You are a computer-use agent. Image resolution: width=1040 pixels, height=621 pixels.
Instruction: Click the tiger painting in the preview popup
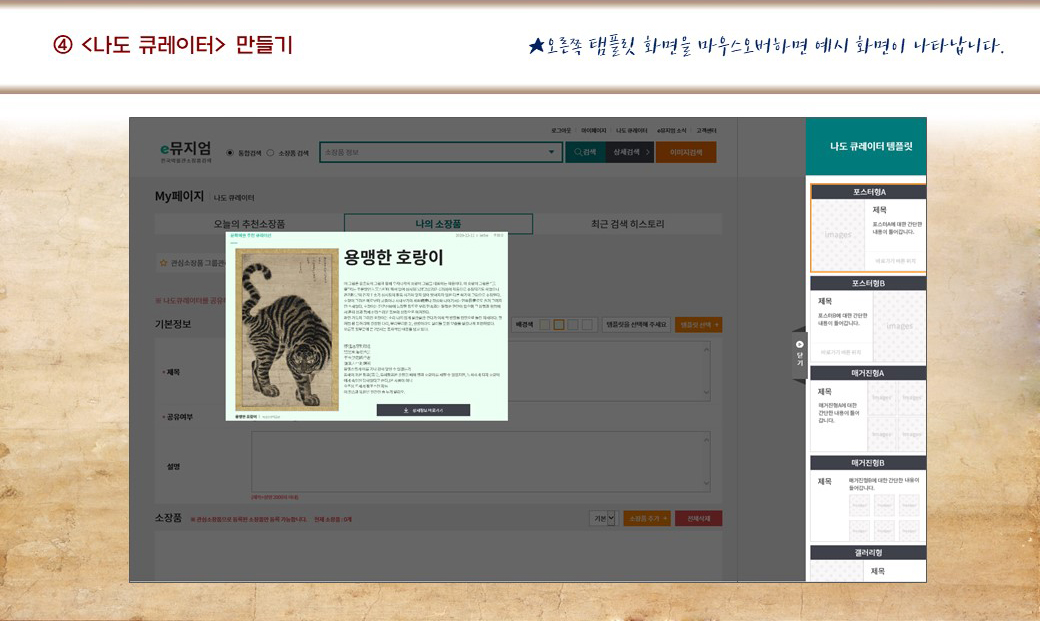287,329
